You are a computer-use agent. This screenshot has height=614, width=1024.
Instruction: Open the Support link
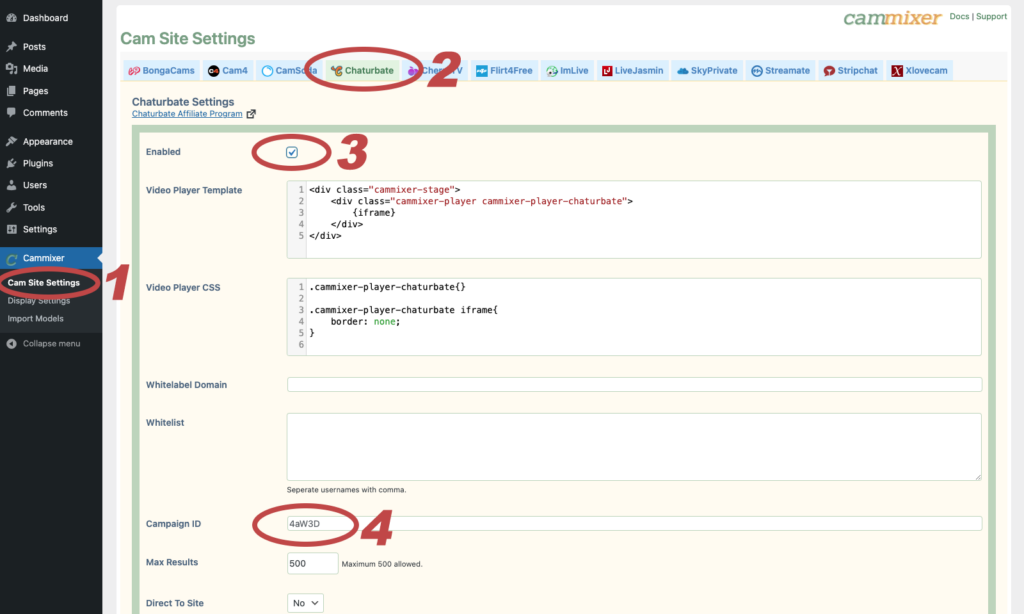991,16
